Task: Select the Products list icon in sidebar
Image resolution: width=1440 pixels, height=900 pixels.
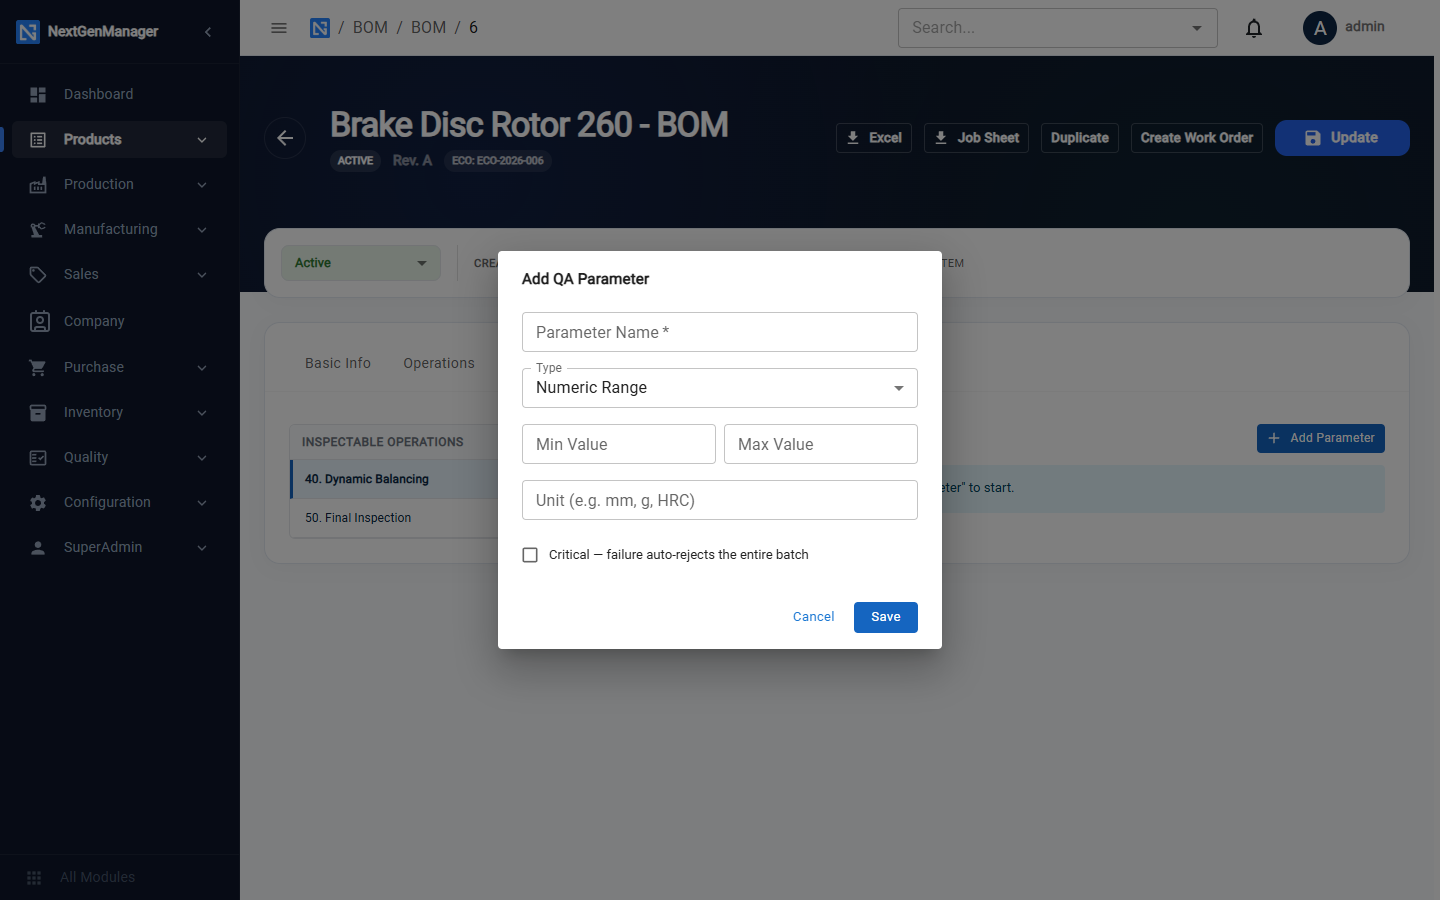Action: (x=38, y=139)
